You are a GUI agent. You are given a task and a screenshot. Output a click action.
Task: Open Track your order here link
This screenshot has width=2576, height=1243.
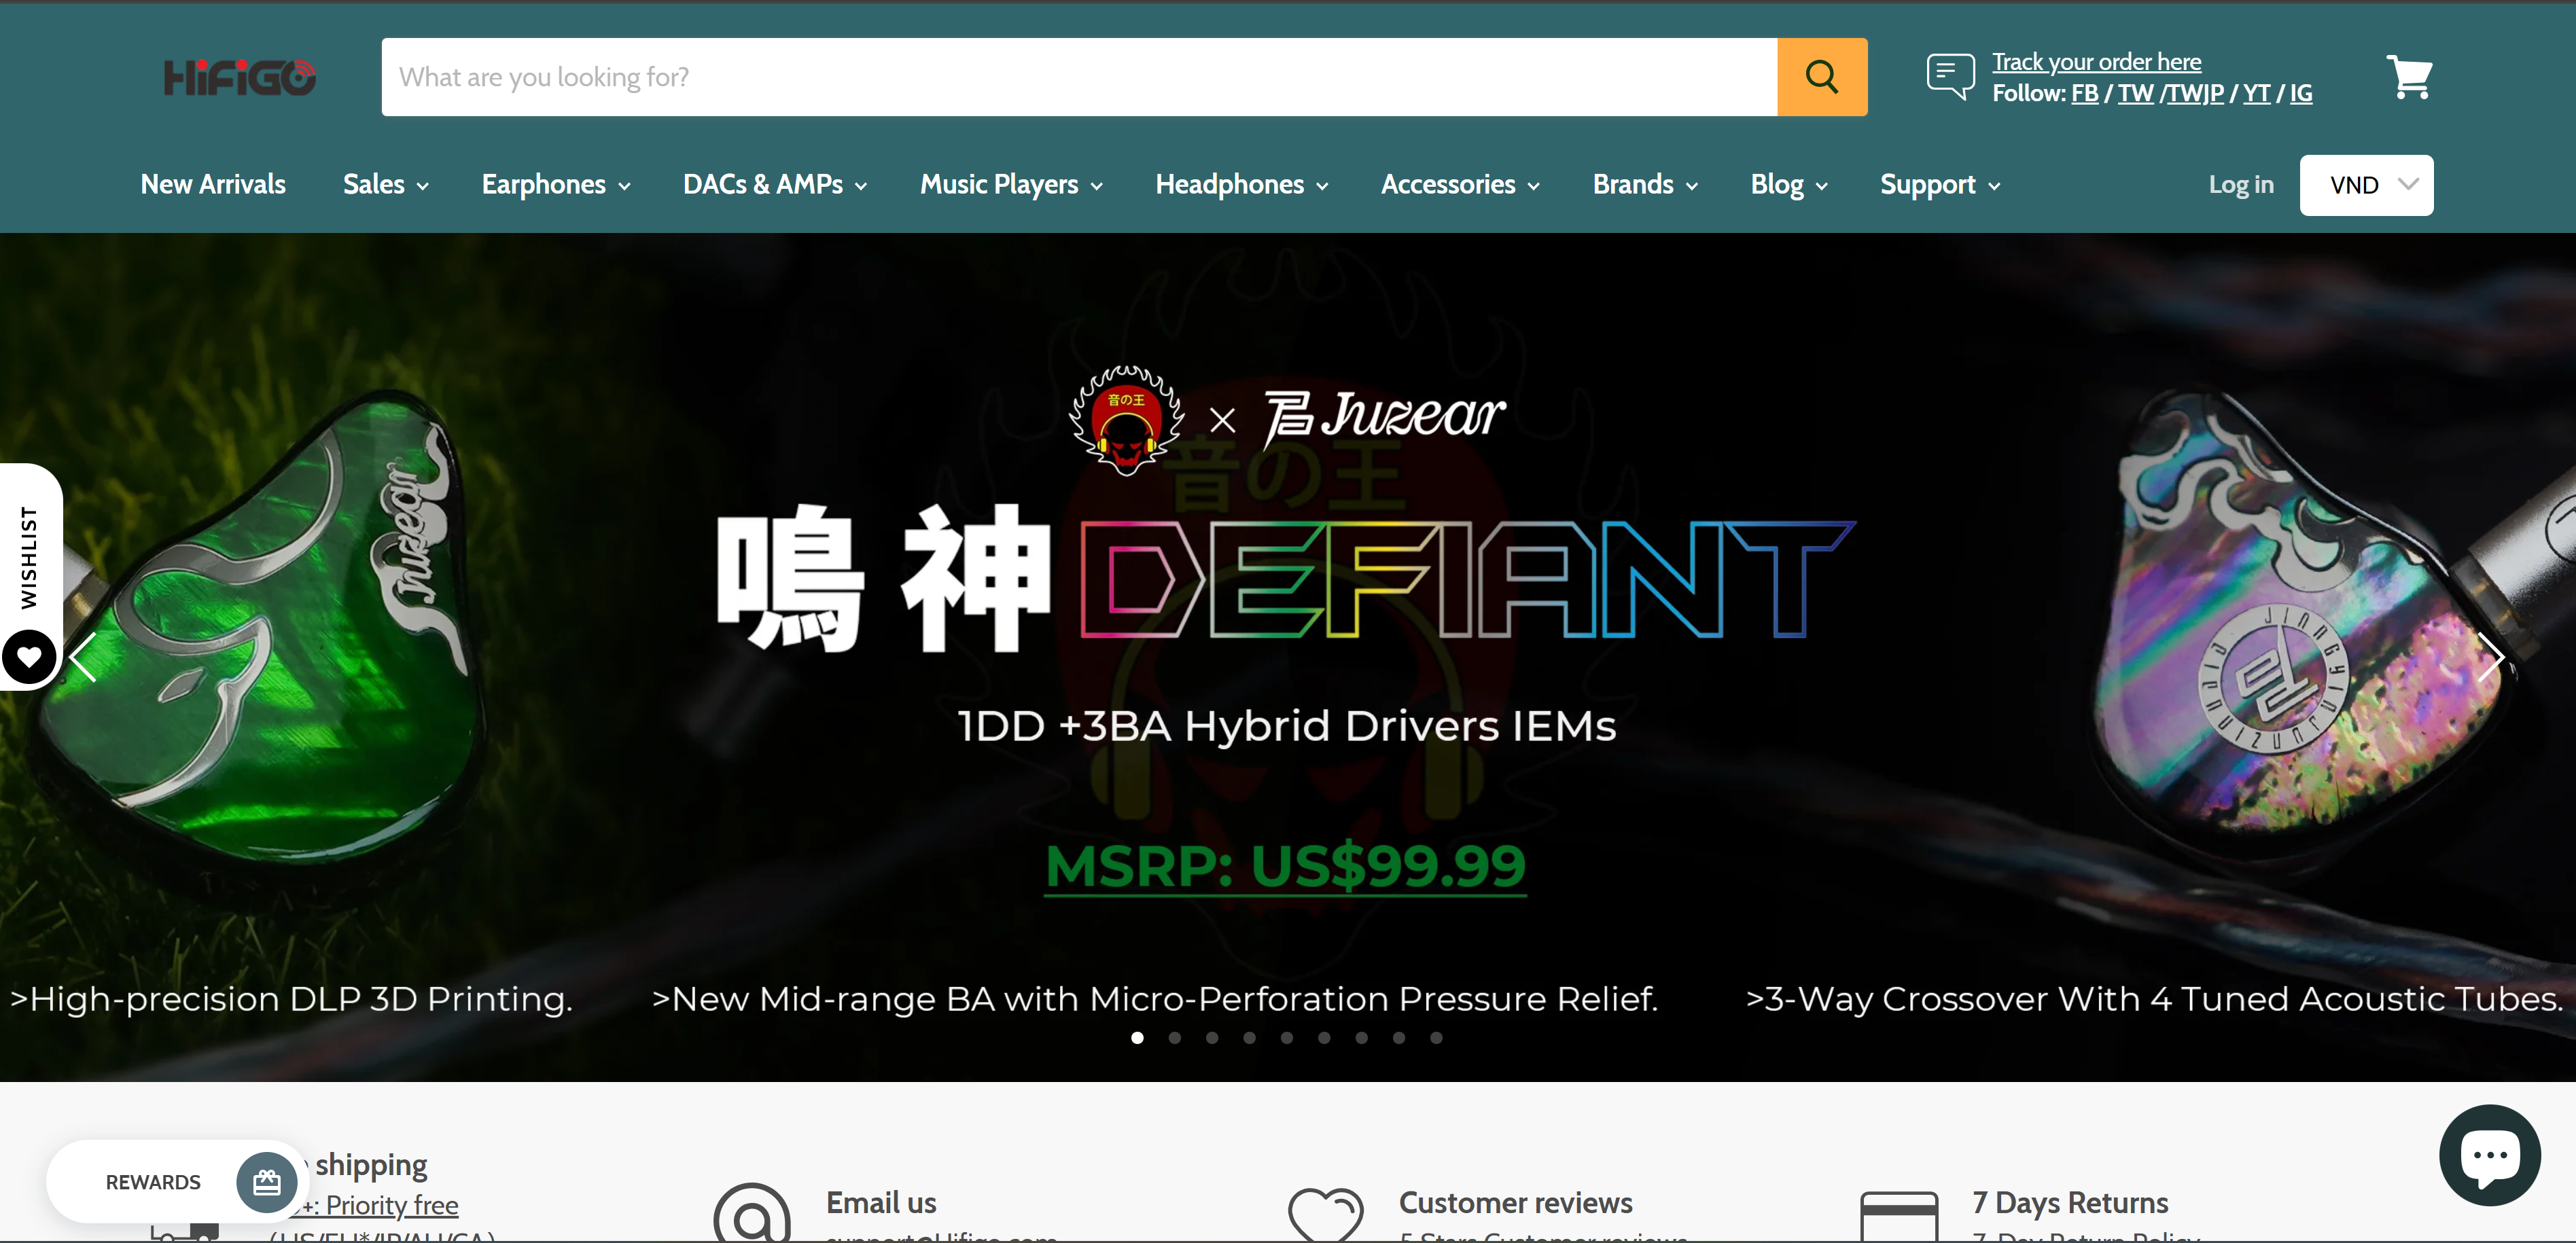click(x=2096, y=61)
